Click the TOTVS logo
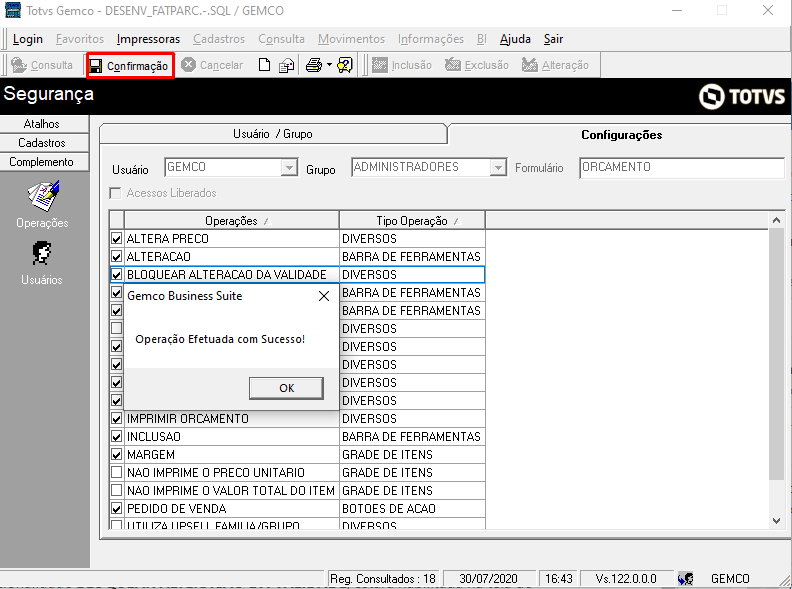This screenshot has height=589, width=792. coord(741,96)
